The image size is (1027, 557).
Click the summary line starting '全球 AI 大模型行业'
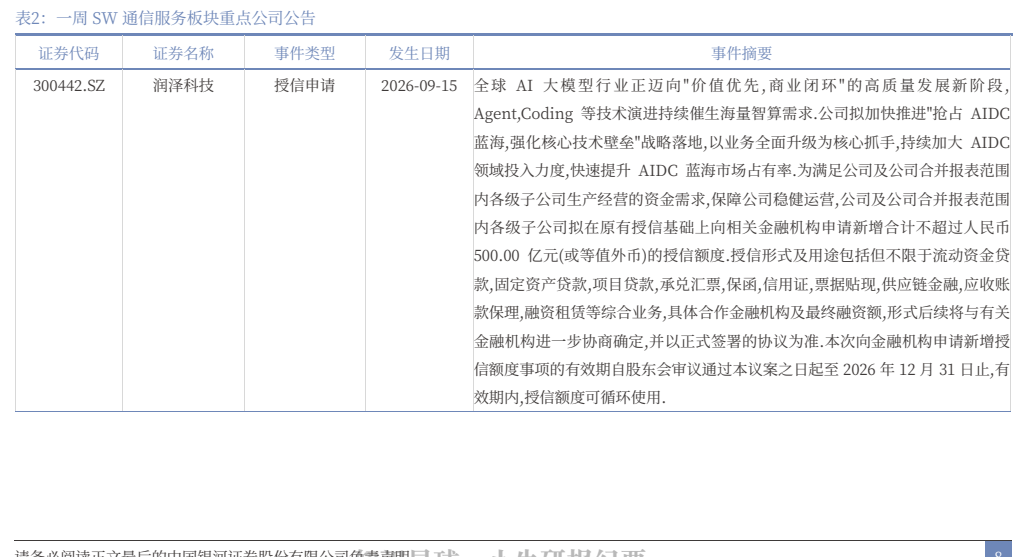[x=741, y=86]
